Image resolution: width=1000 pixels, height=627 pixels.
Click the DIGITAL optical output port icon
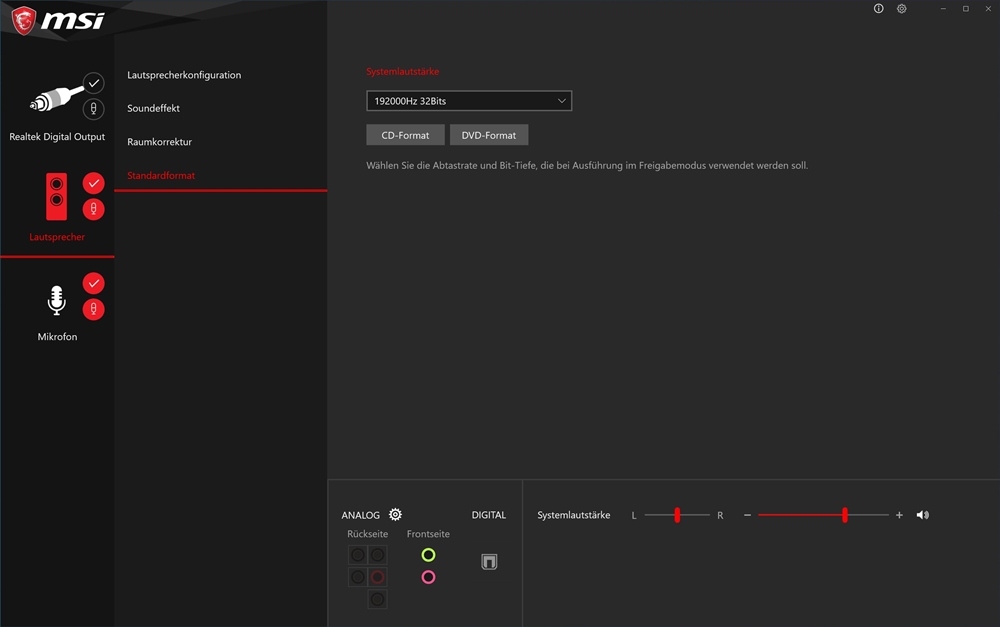point(489,561)
